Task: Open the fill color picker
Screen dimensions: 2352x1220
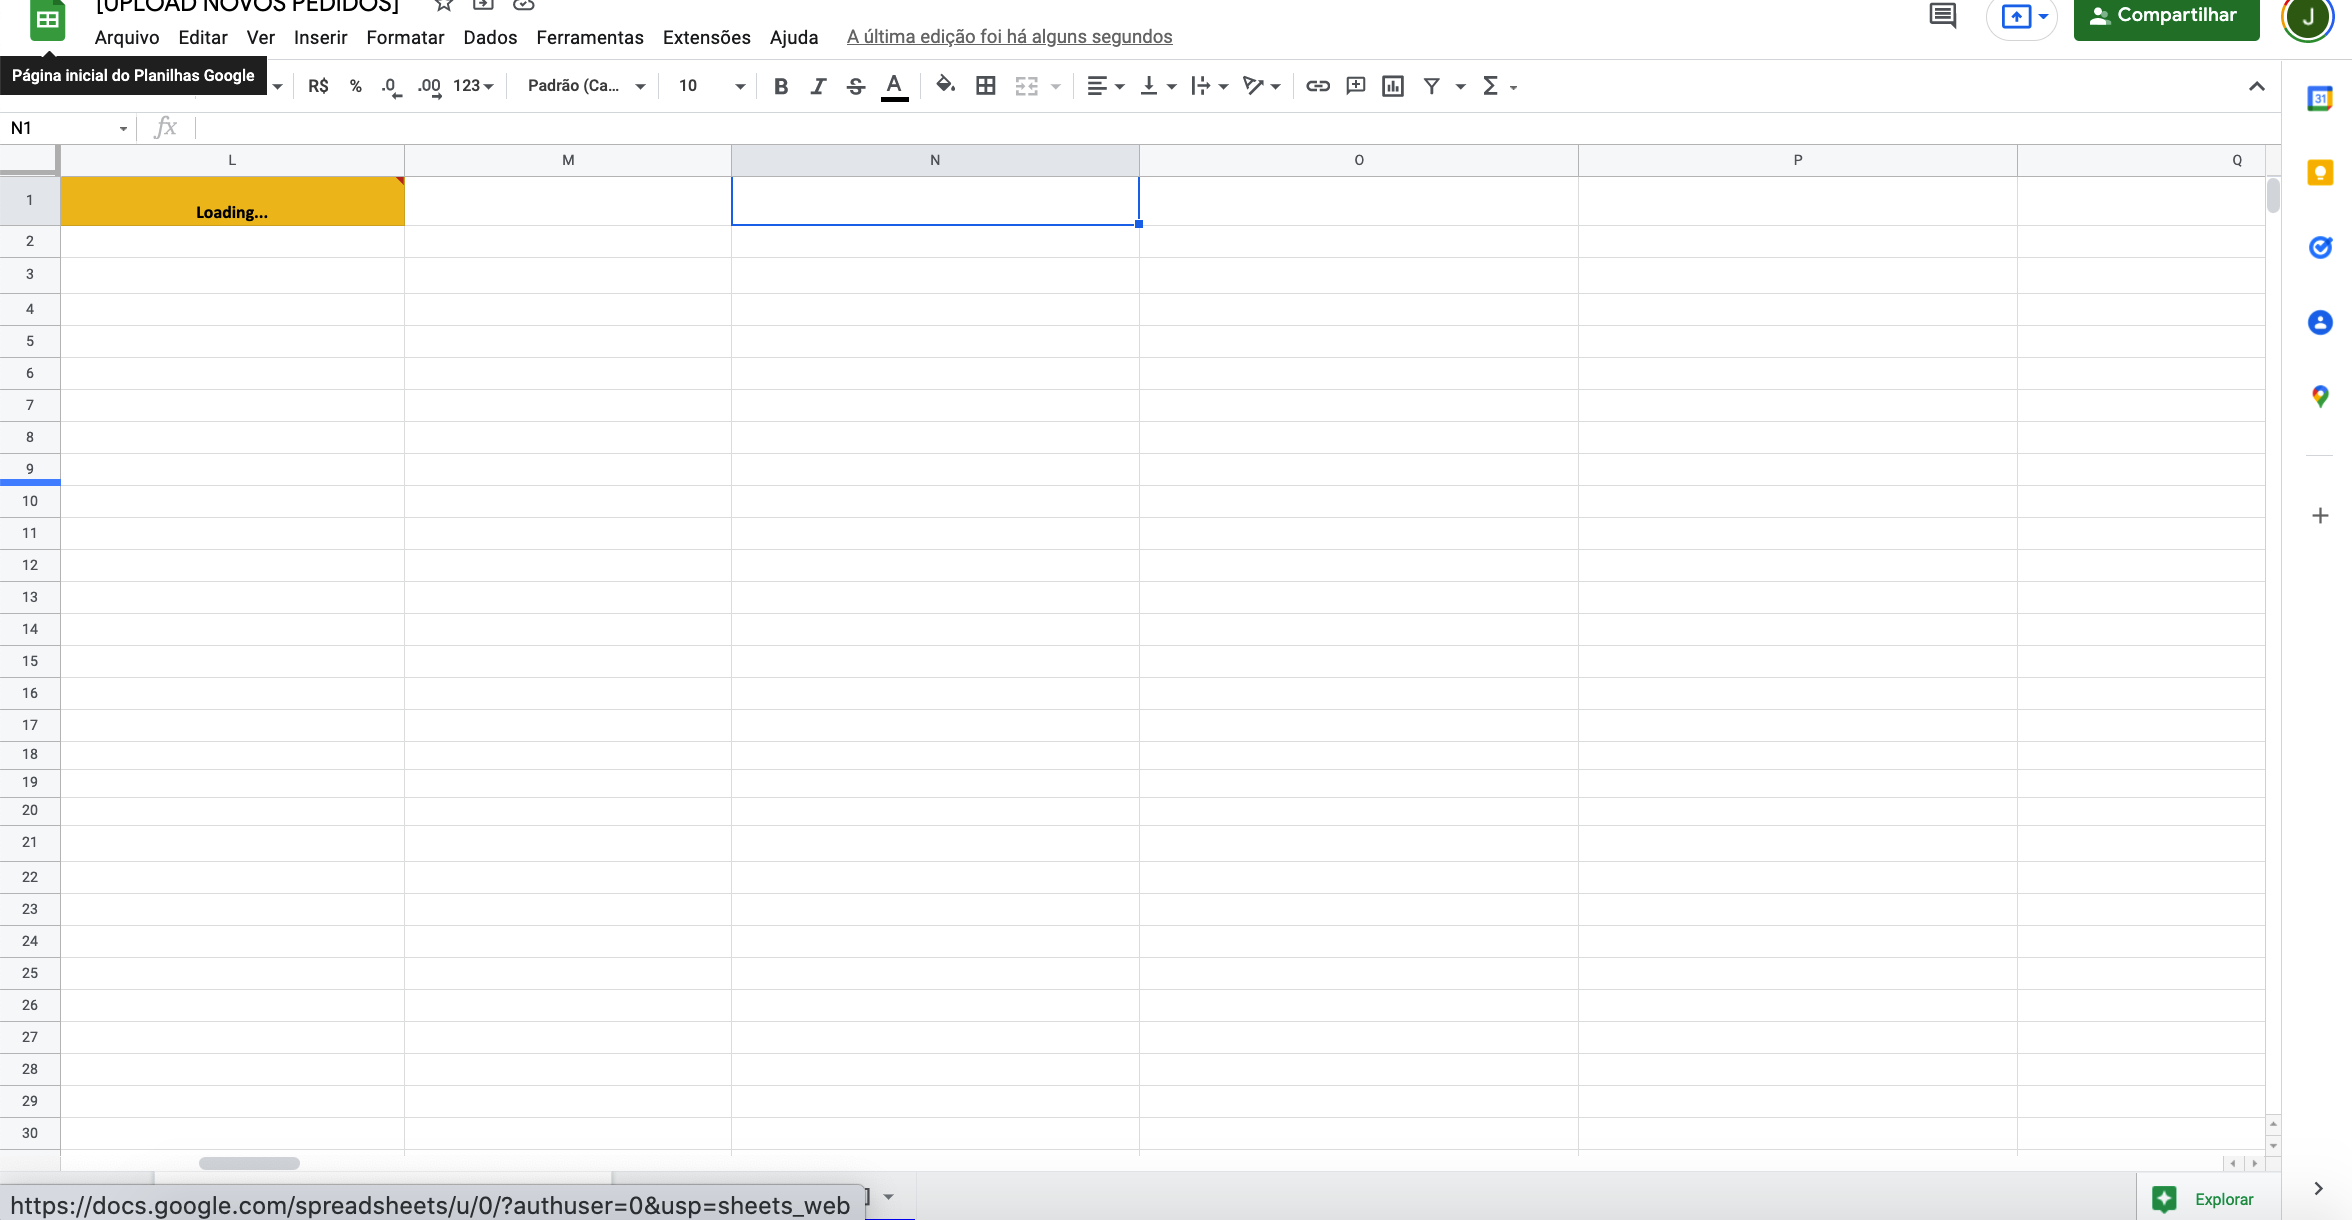Action: (944, 86)
